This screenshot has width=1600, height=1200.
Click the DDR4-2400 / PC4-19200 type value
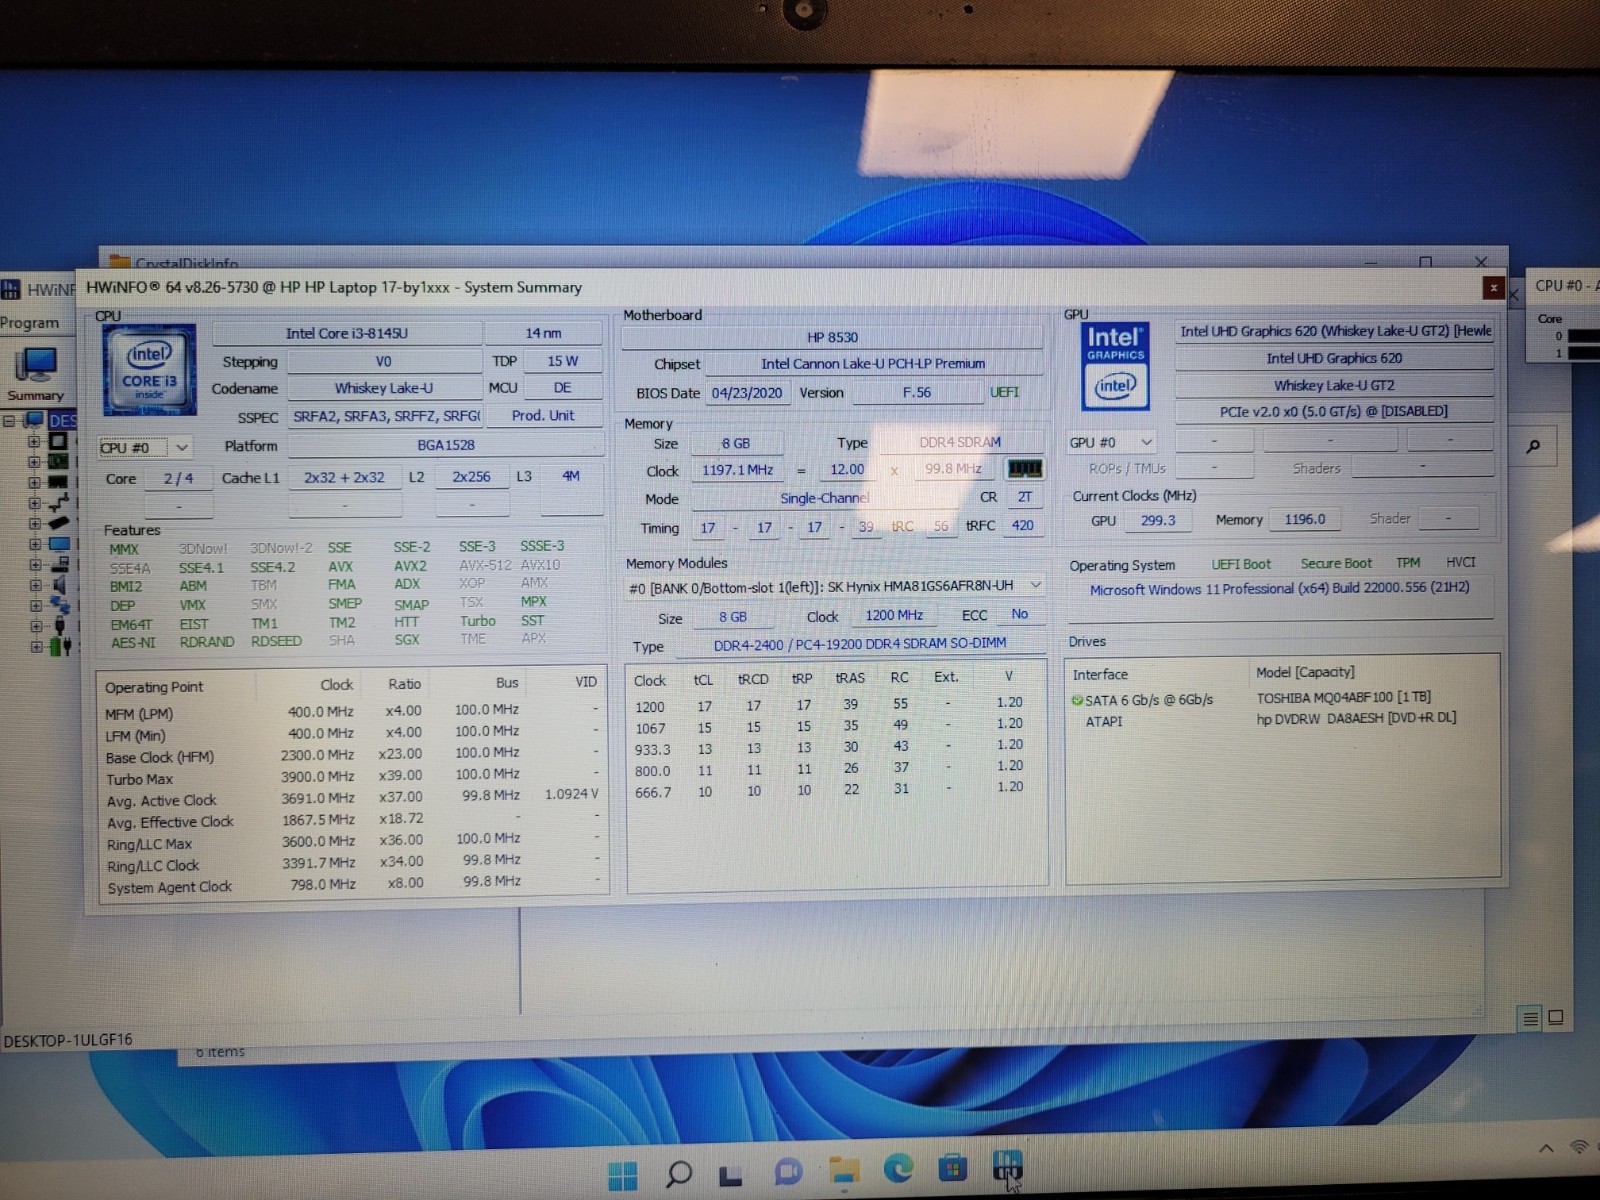point(860,644)
